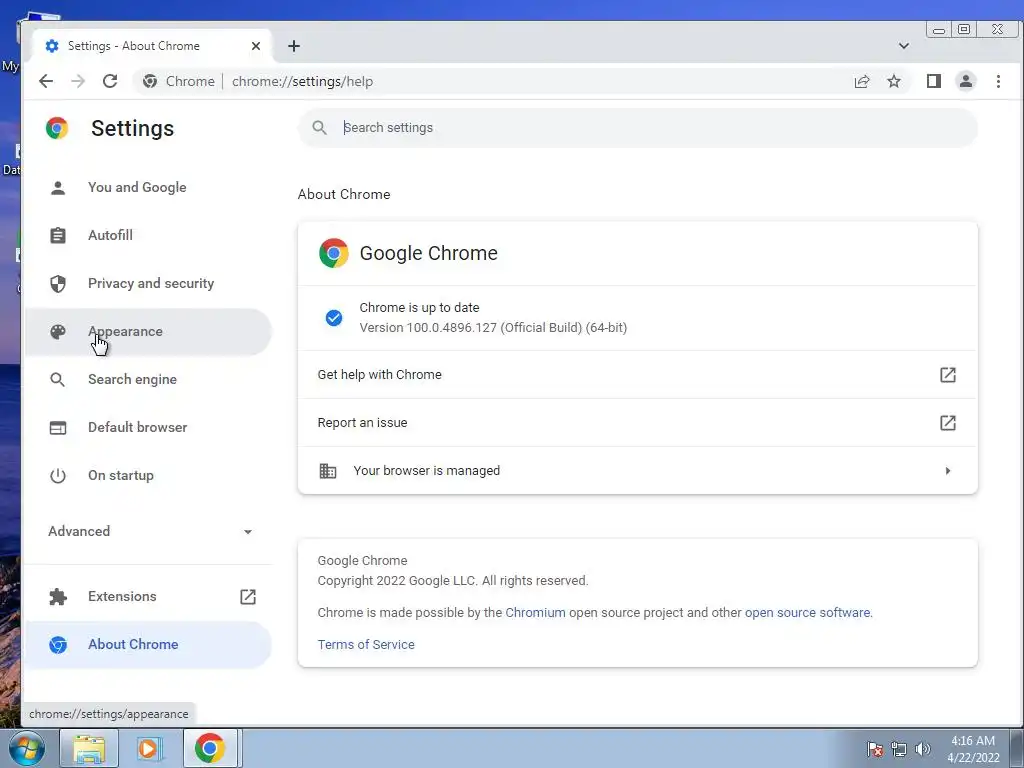Open Default browser settings
This screenshot has height=768, width=1024.
pyautogui.click(x=148, y=427)
